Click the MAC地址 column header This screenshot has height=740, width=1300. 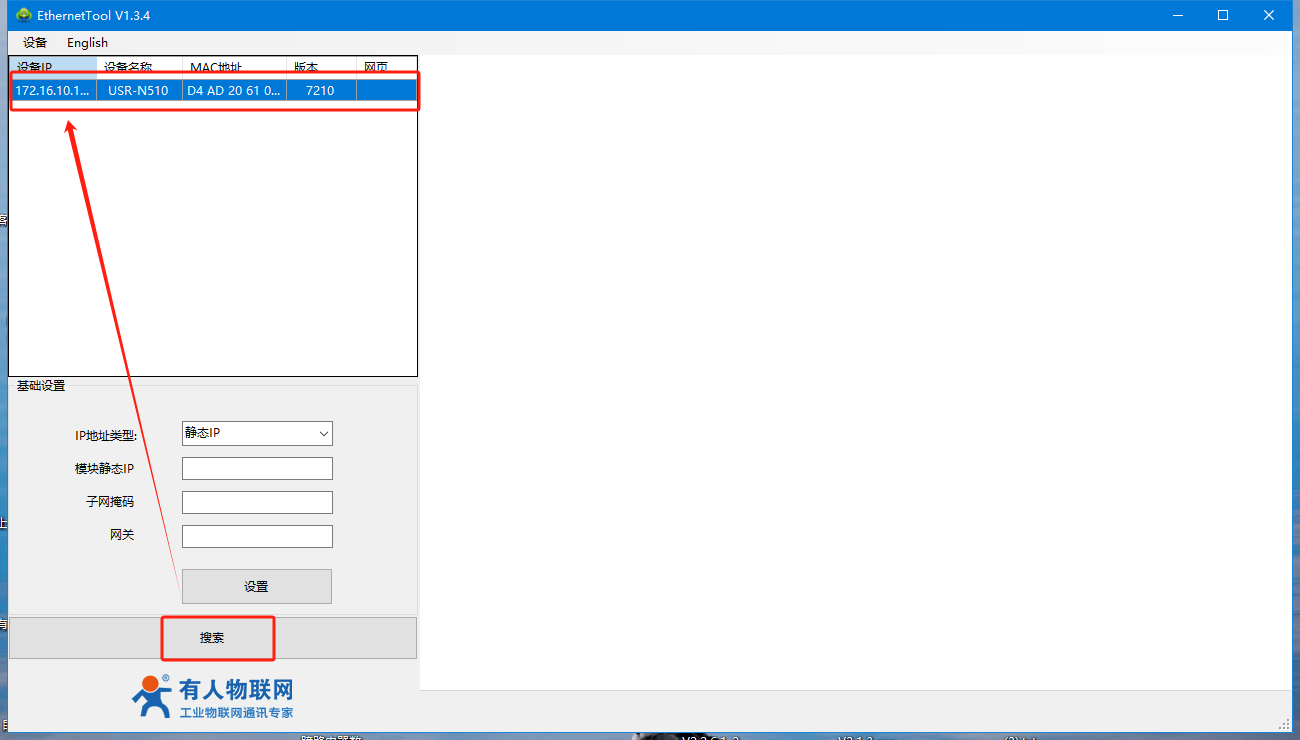tap(235, 66)
